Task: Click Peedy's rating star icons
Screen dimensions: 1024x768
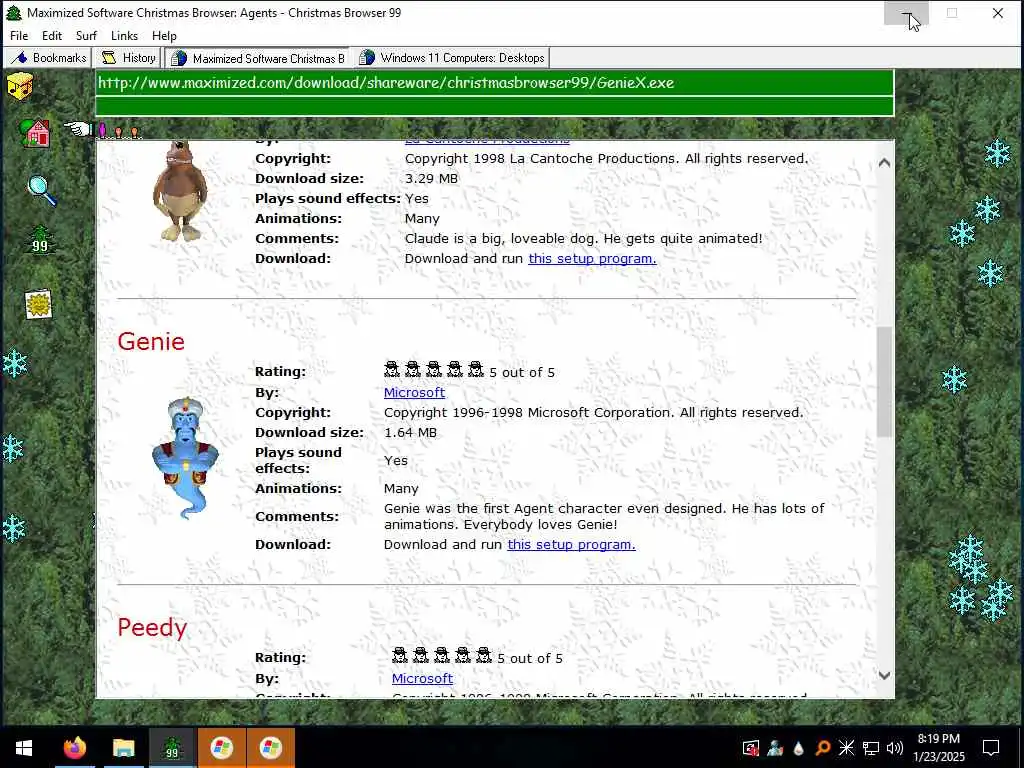Action: (442, 656)
